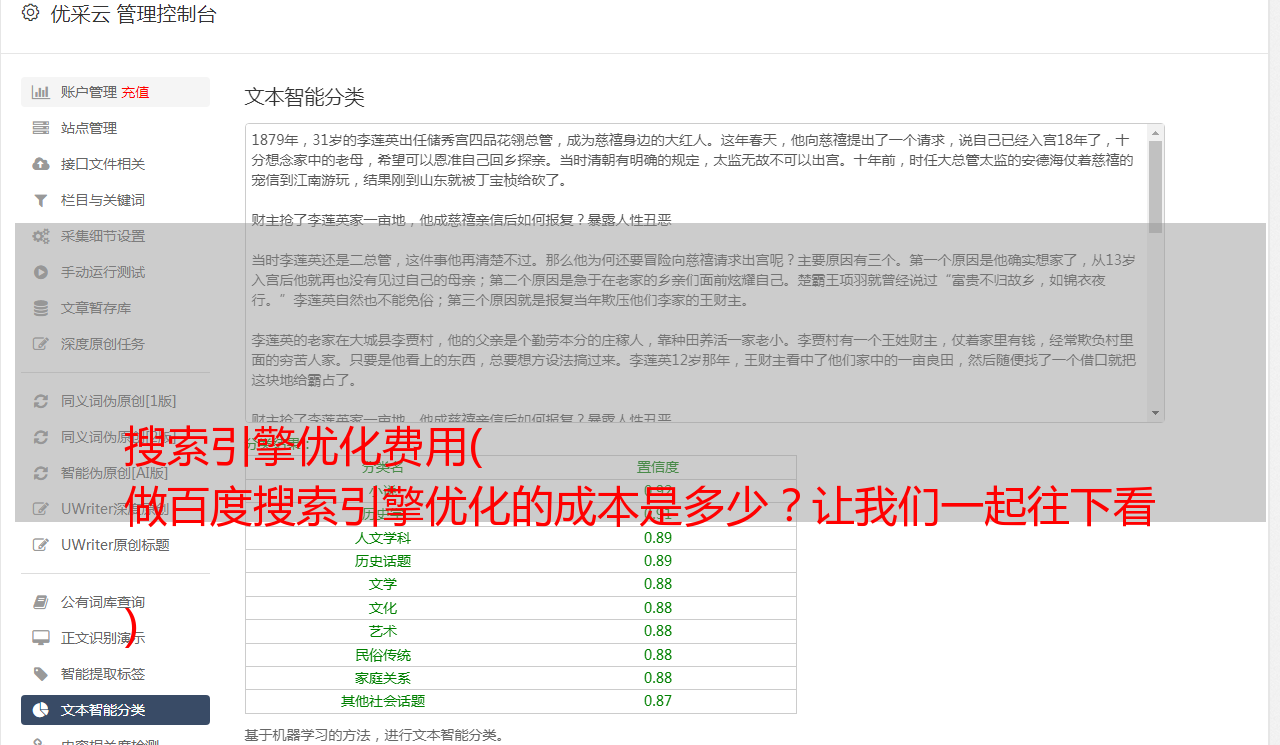Open 深度原创任务 in the sidebar
Screen dimensions: 1280x745
(x=103, y=344)
